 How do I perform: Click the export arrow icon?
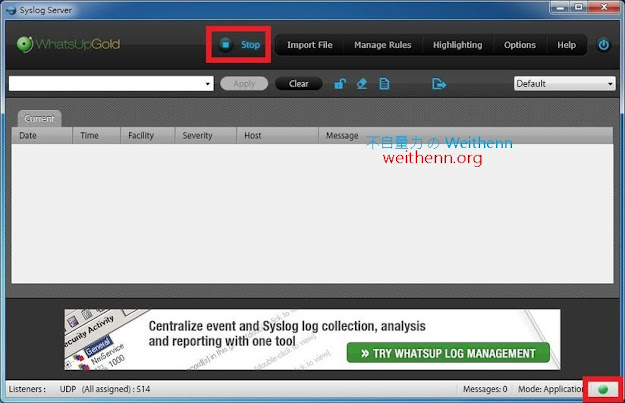point(438,84)
